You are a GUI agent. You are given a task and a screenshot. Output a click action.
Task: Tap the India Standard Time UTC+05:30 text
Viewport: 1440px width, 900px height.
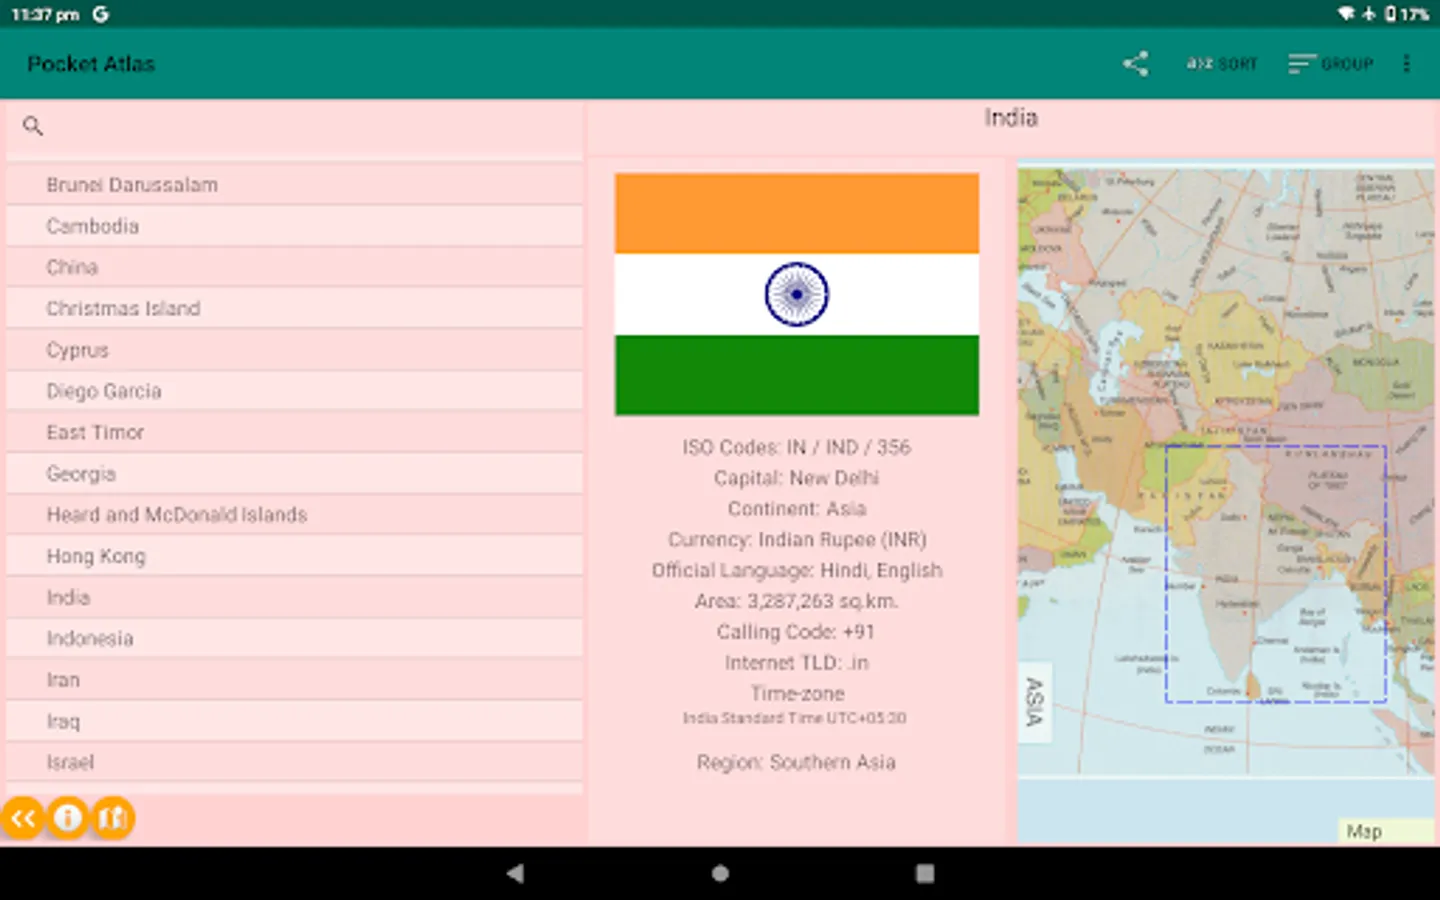click(795, 718)
